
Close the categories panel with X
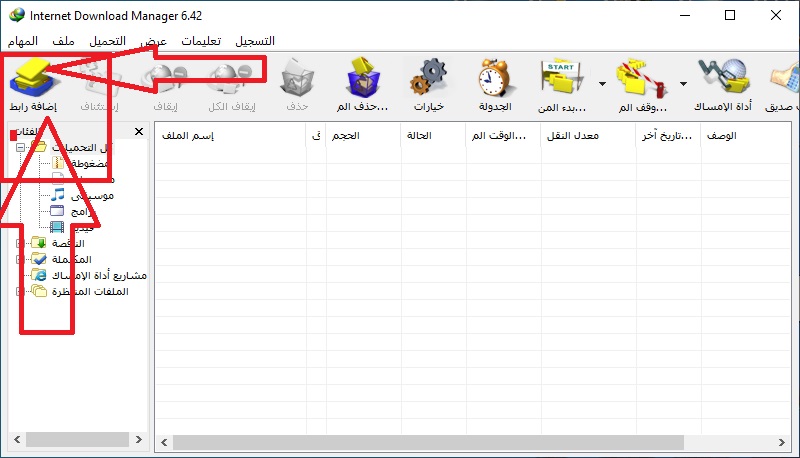(139, 132)
